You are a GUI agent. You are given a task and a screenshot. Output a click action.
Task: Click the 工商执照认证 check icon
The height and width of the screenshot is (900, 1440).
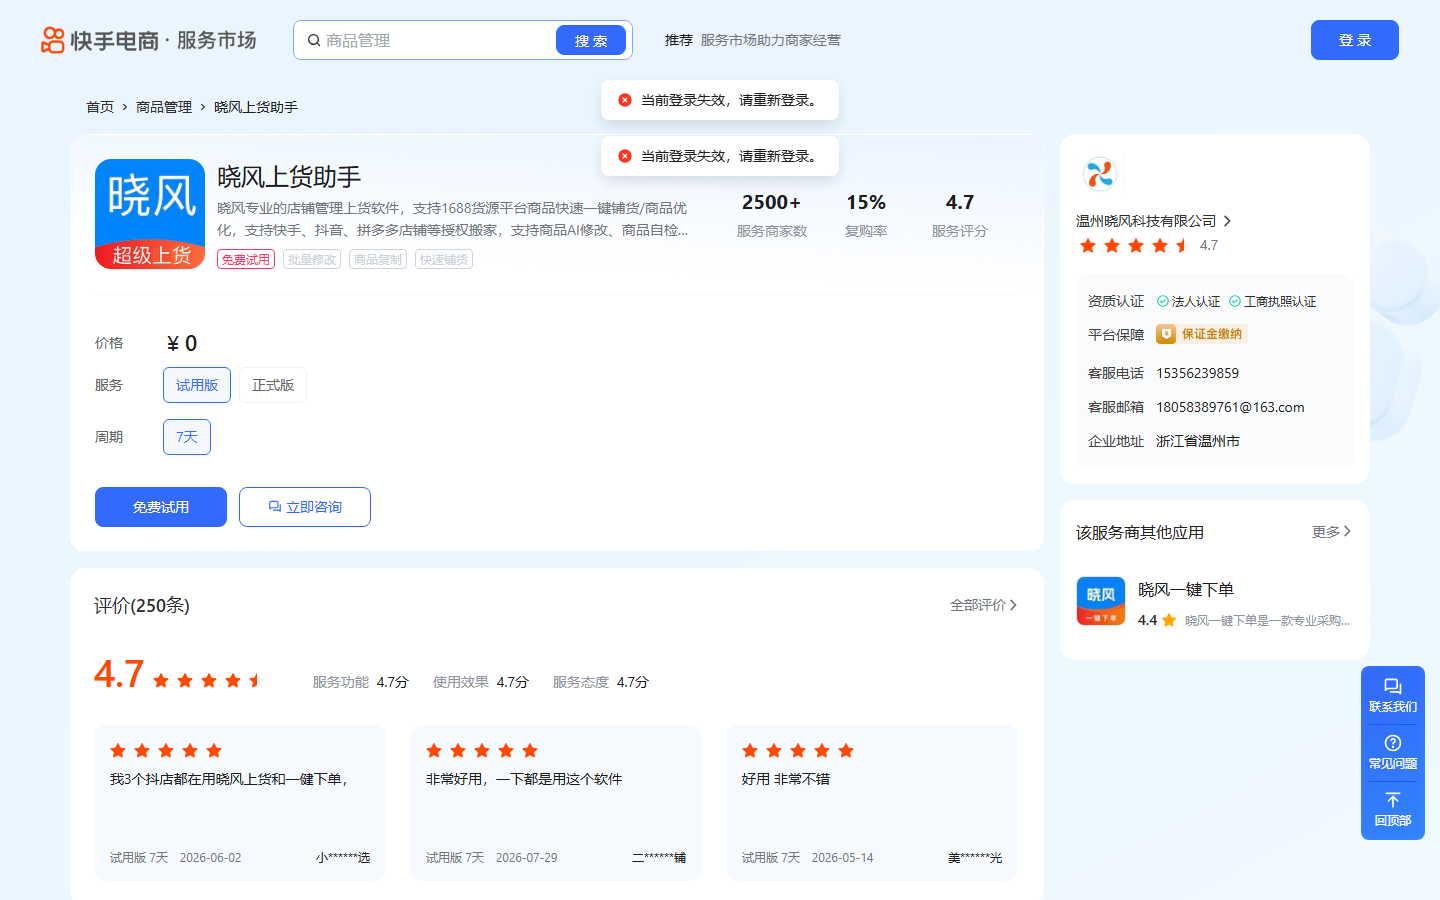click(1235, 301)
